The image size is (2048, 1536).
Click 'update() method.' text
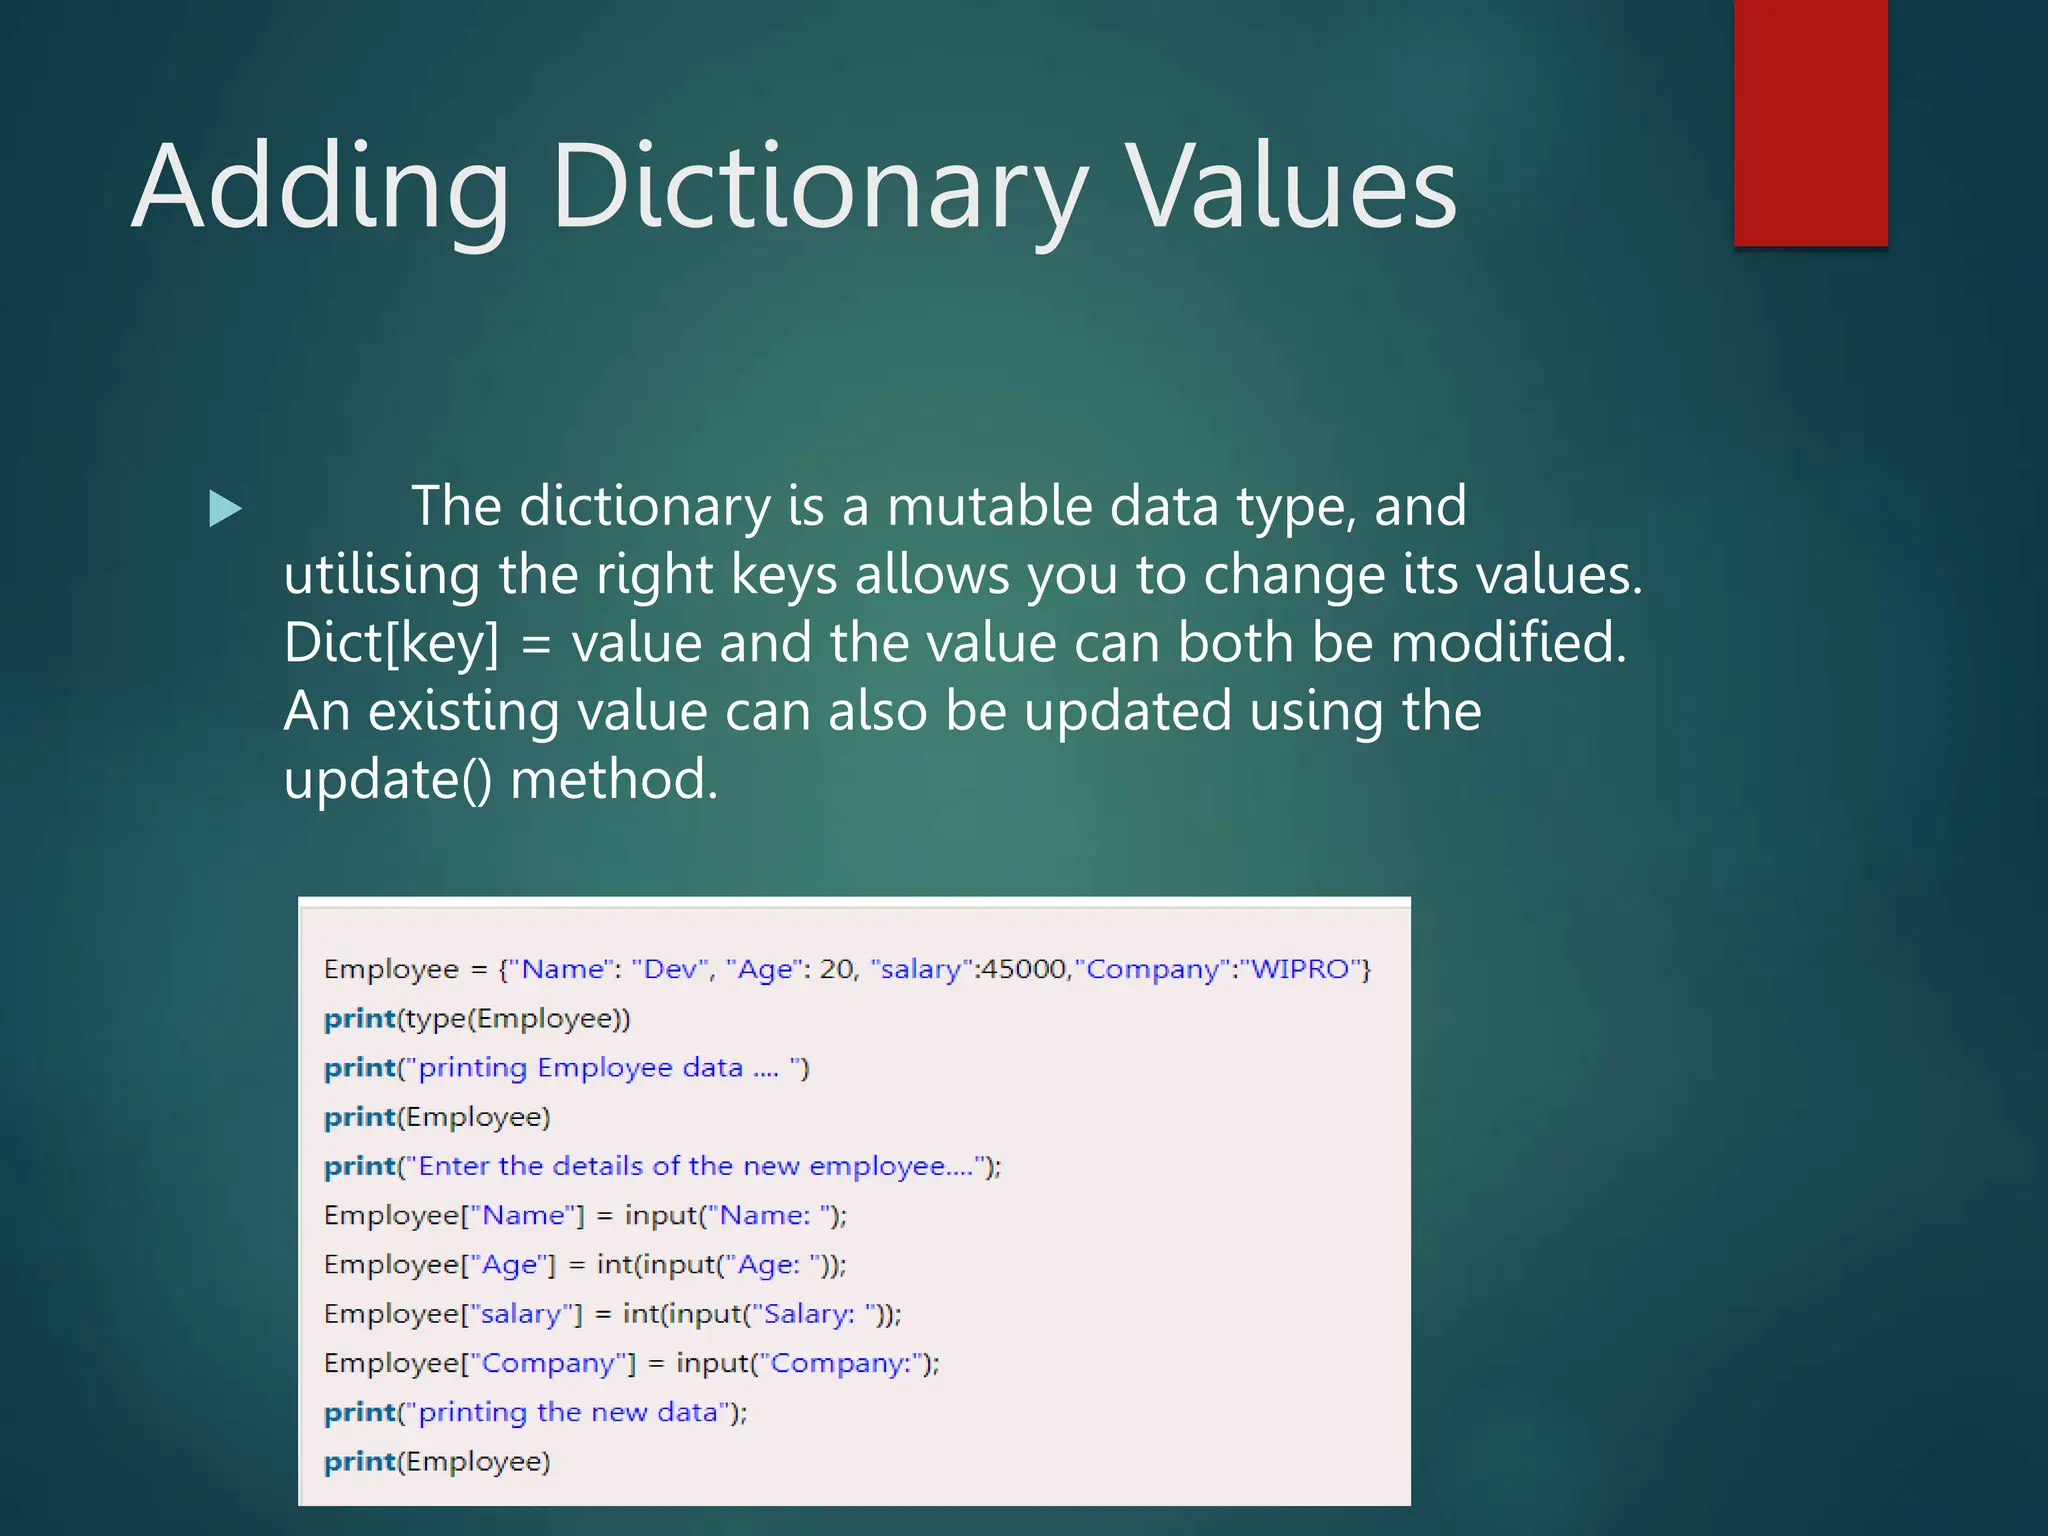(x=501, y=779)
